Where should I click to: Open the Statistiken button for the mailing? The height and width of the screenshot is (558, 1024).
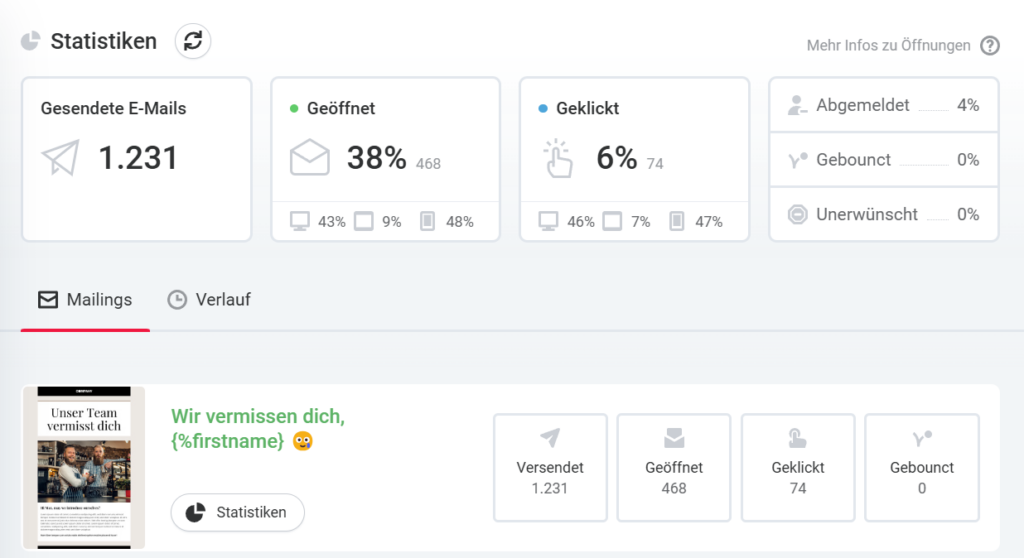tap(238, 512)
